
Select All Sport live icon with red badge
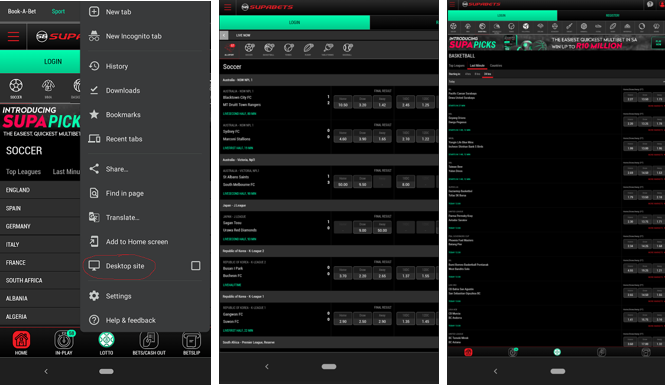[229, 49]
